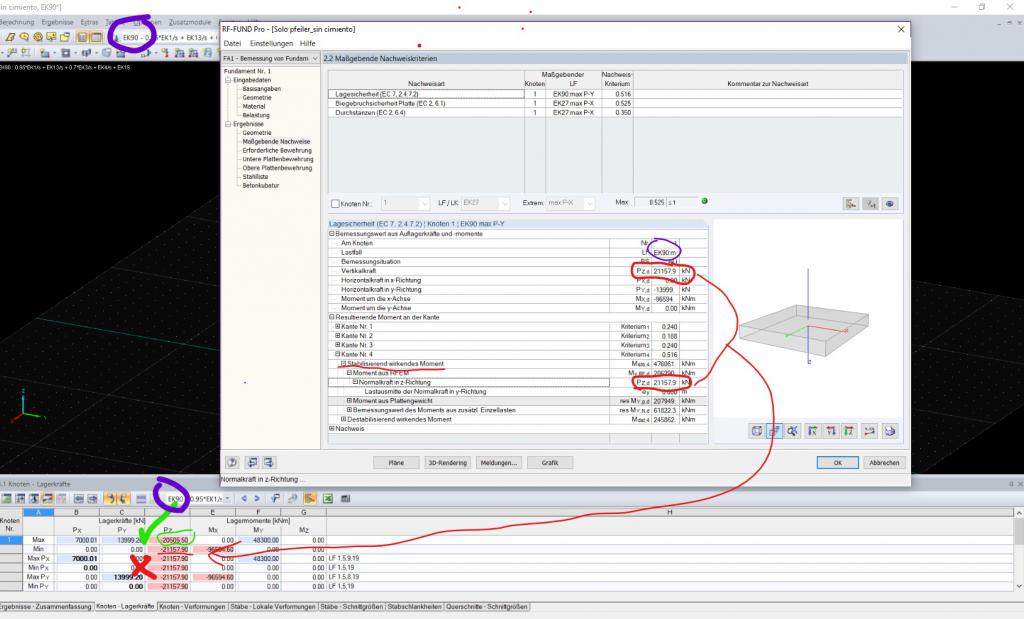Select Erforderliche Bewehrung in the tree

pyautogui.click(x=277, y=150)
